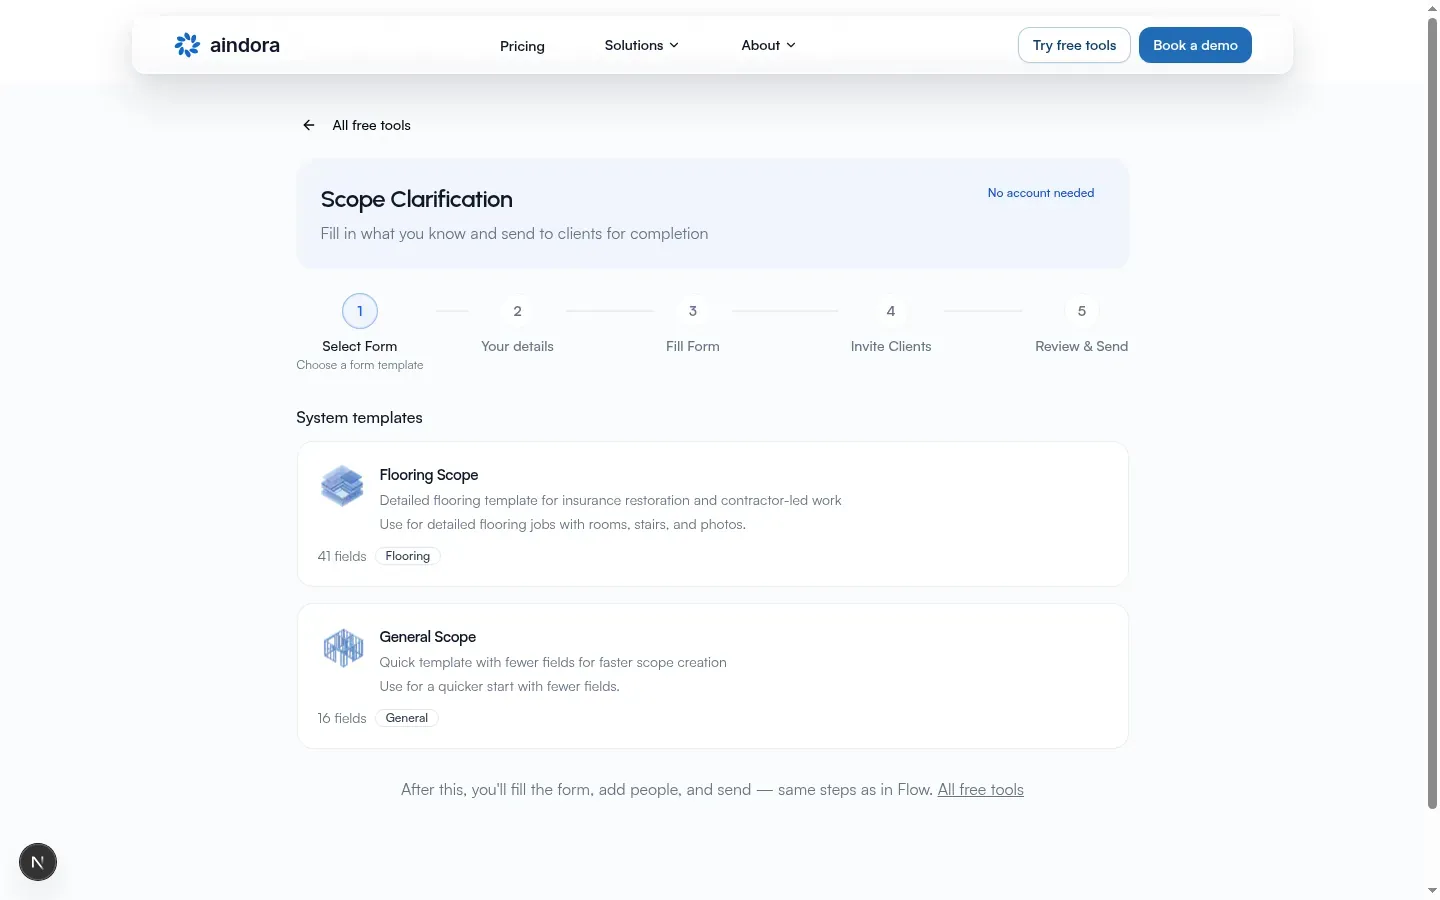Click the Flooring Scope layered tiles icon

342,486
